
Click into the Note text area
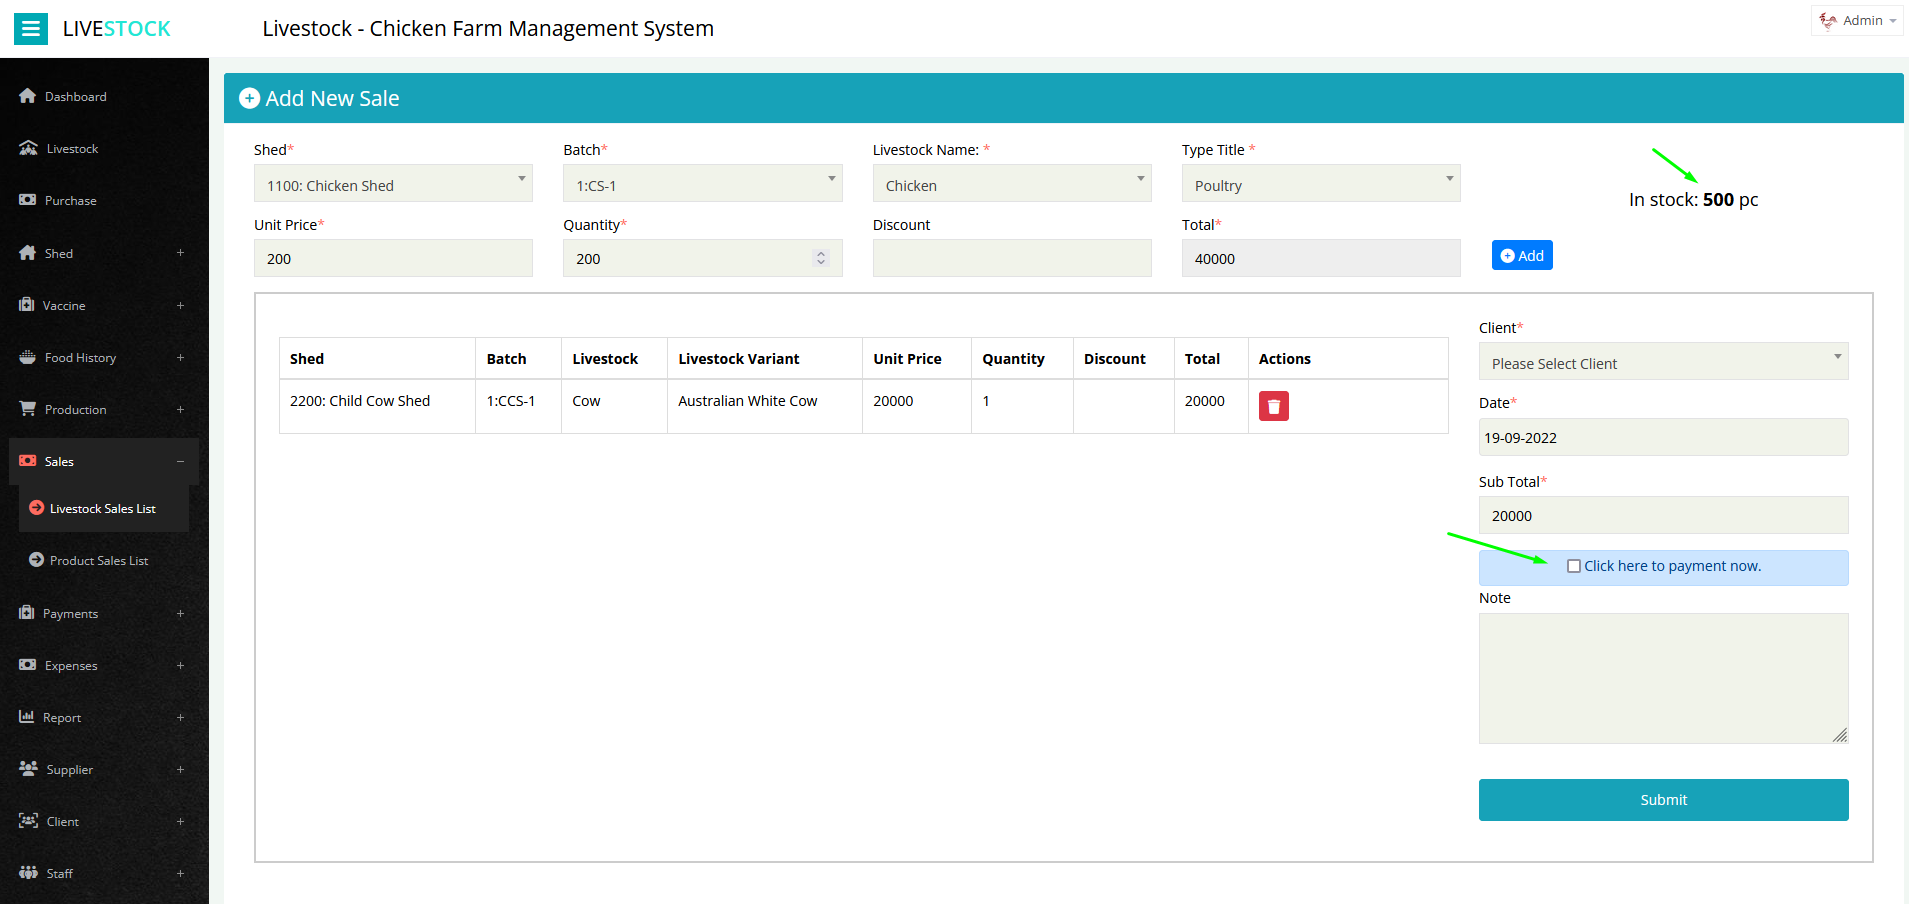[x=1662, y=678]
